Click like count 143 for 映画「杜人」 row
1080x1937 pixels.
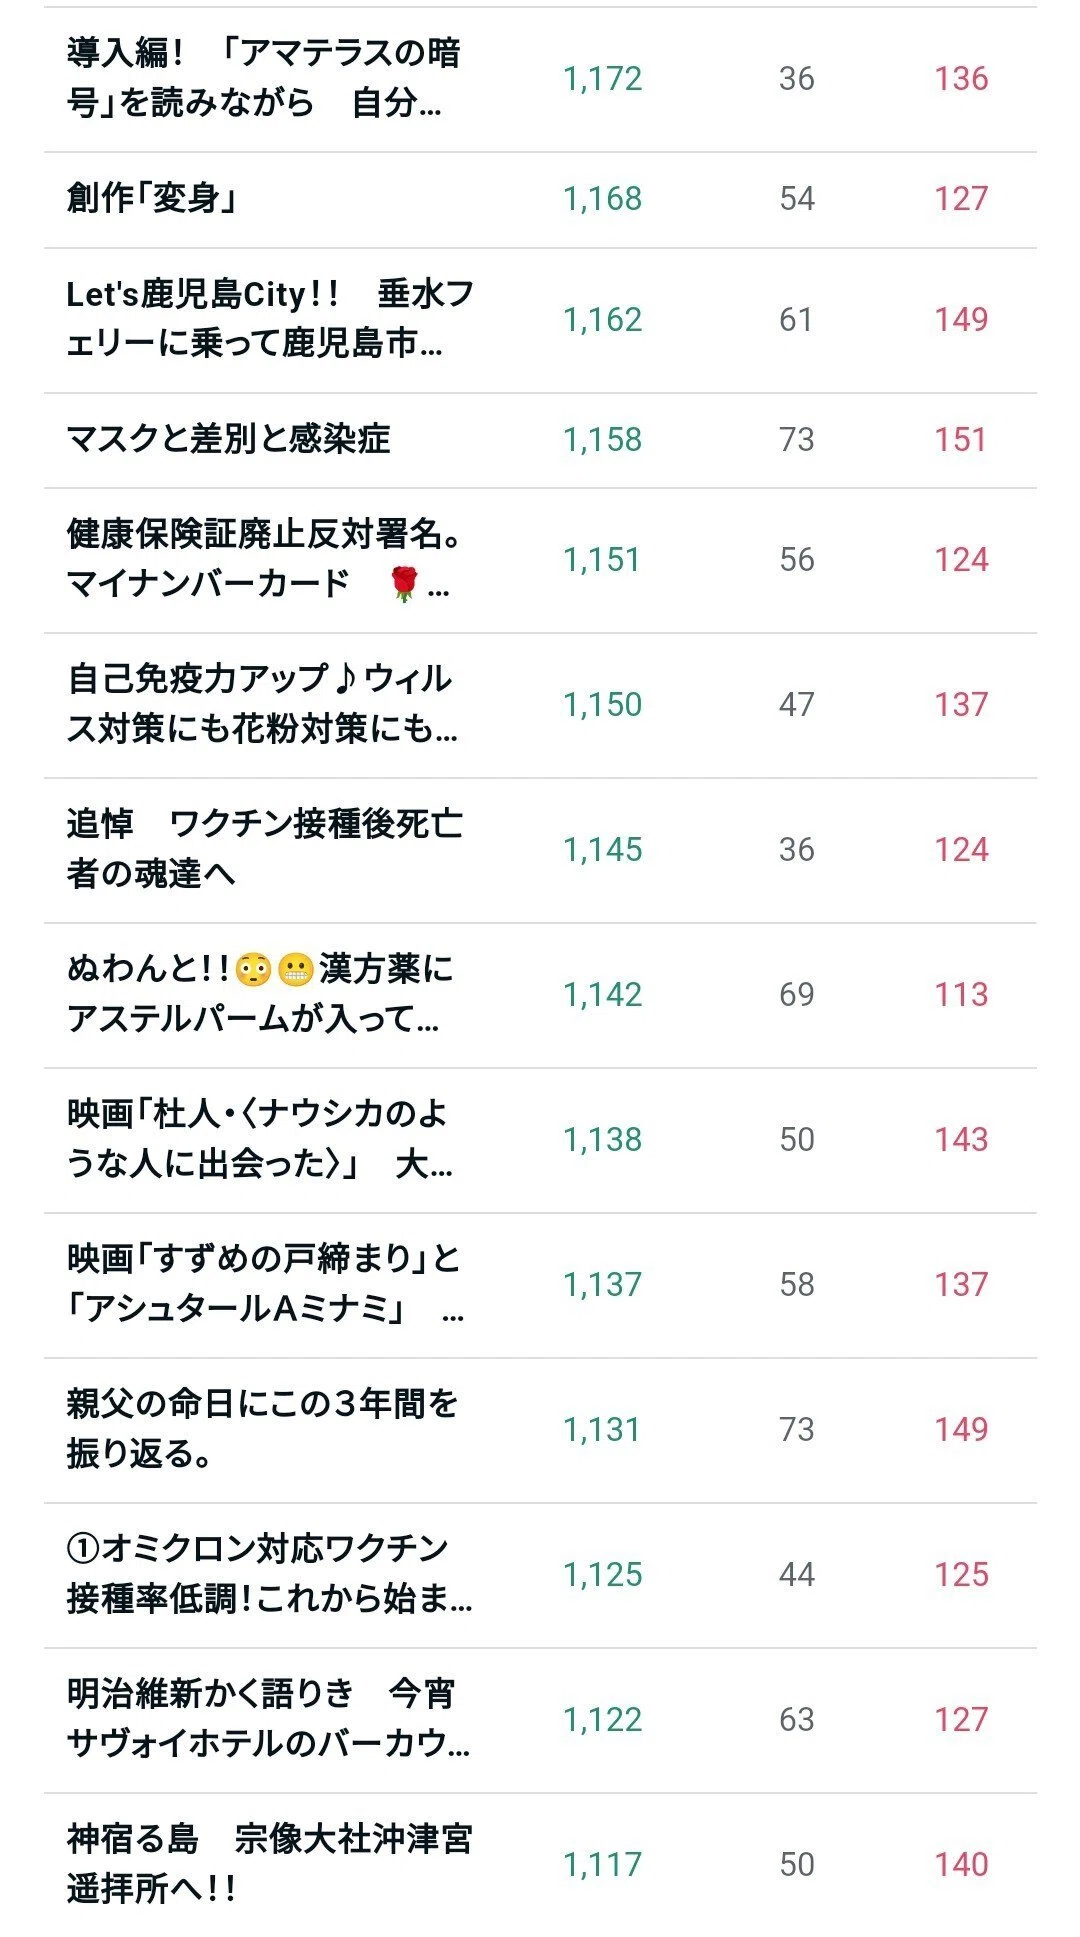[961, 1139]
